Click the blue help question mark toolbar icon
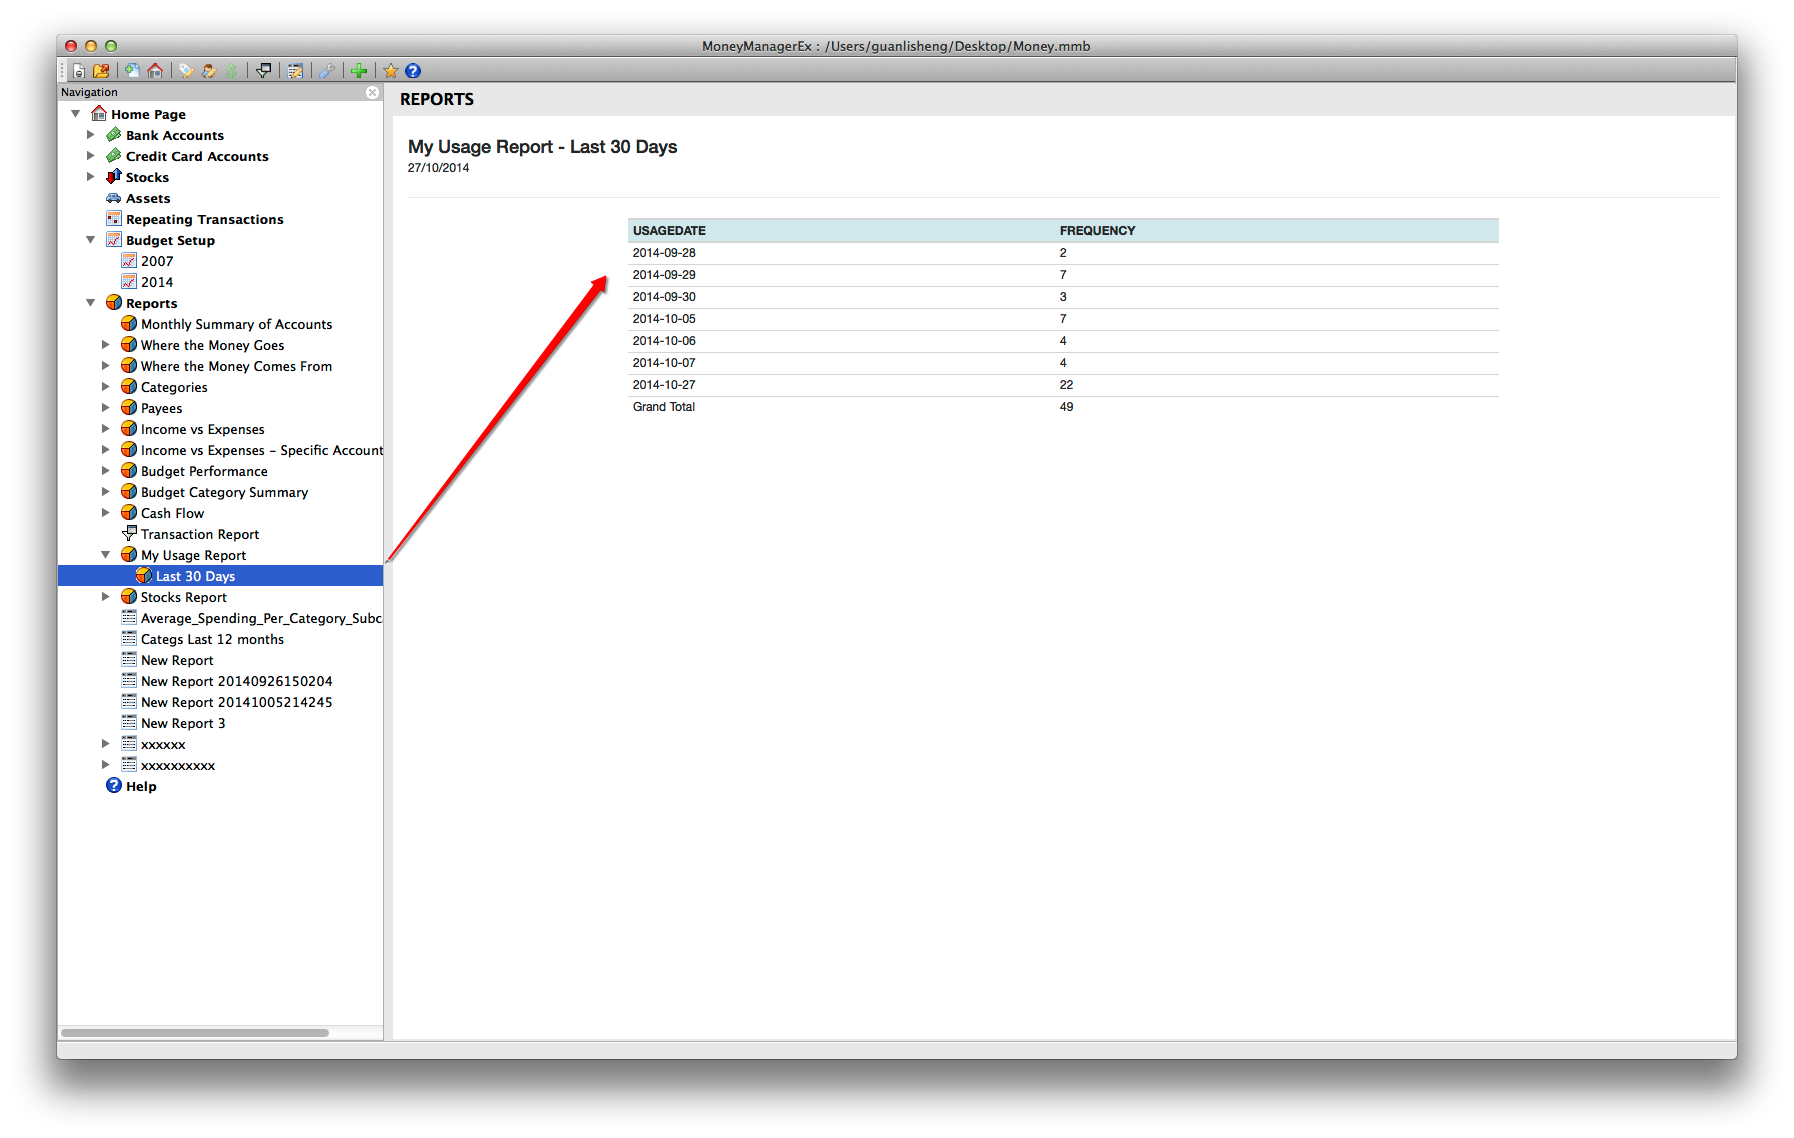This screenshot has height=1138, width=1794. (x=413, y=71)
